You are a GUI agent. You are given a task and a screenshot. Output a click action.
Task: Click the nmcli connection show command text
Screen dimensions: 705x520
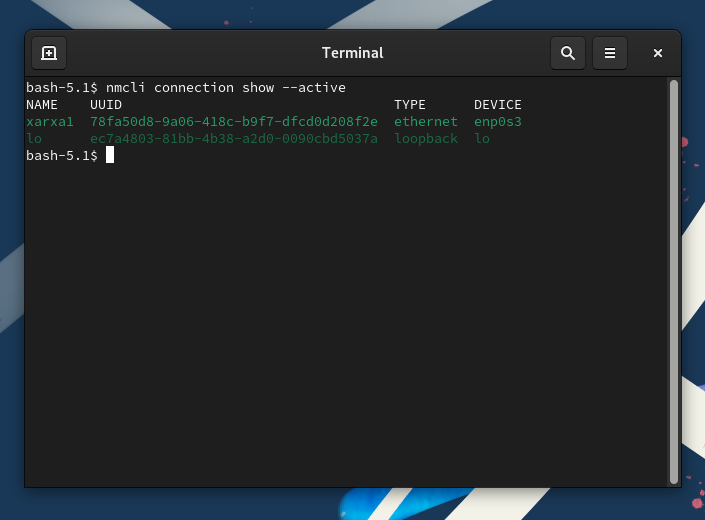pyautogui.click(x=226, y=88)
